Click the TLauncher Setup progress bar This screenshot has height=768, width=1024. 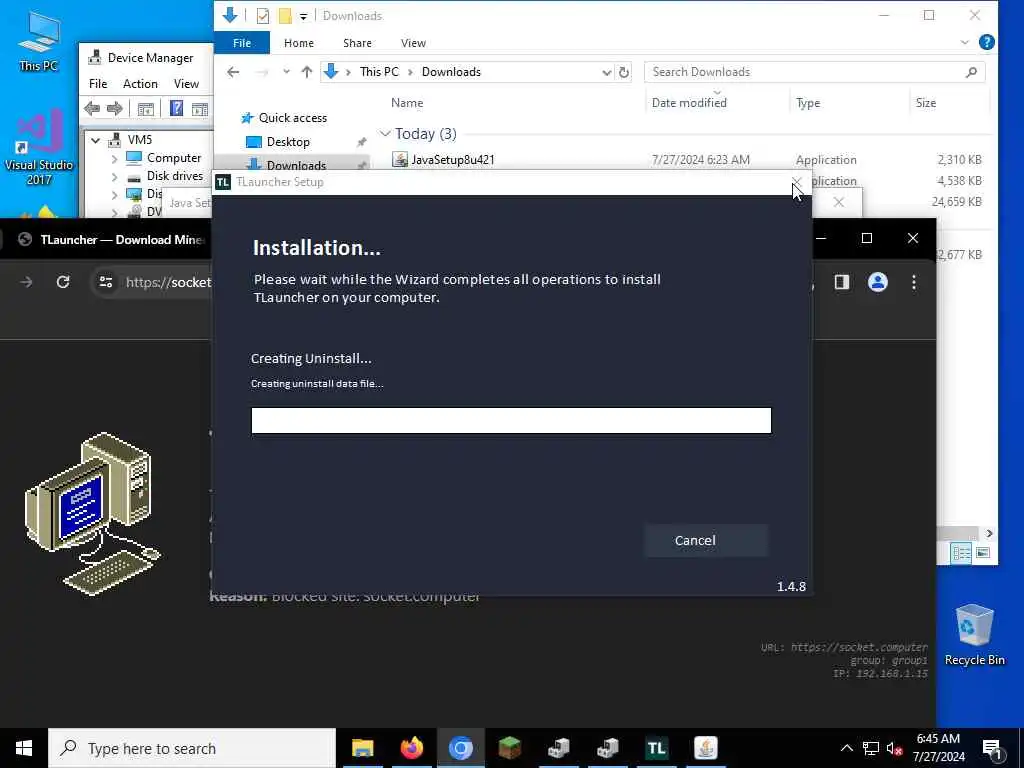(x=511, y=421)
